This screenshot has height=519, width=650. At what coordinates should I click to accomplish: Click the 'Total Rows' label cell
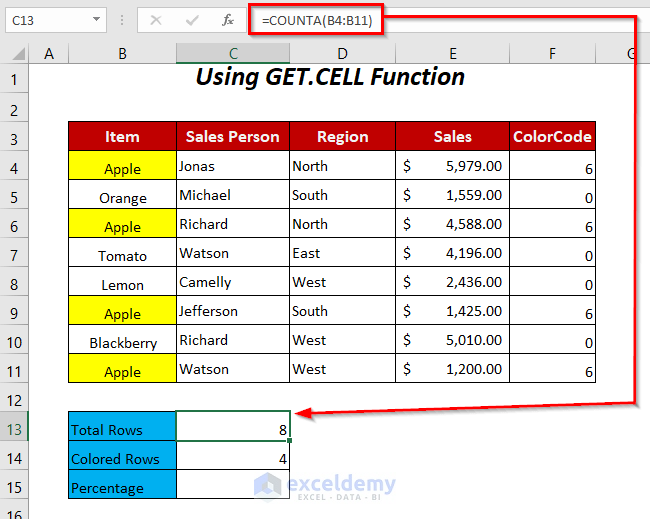[122, 426]
